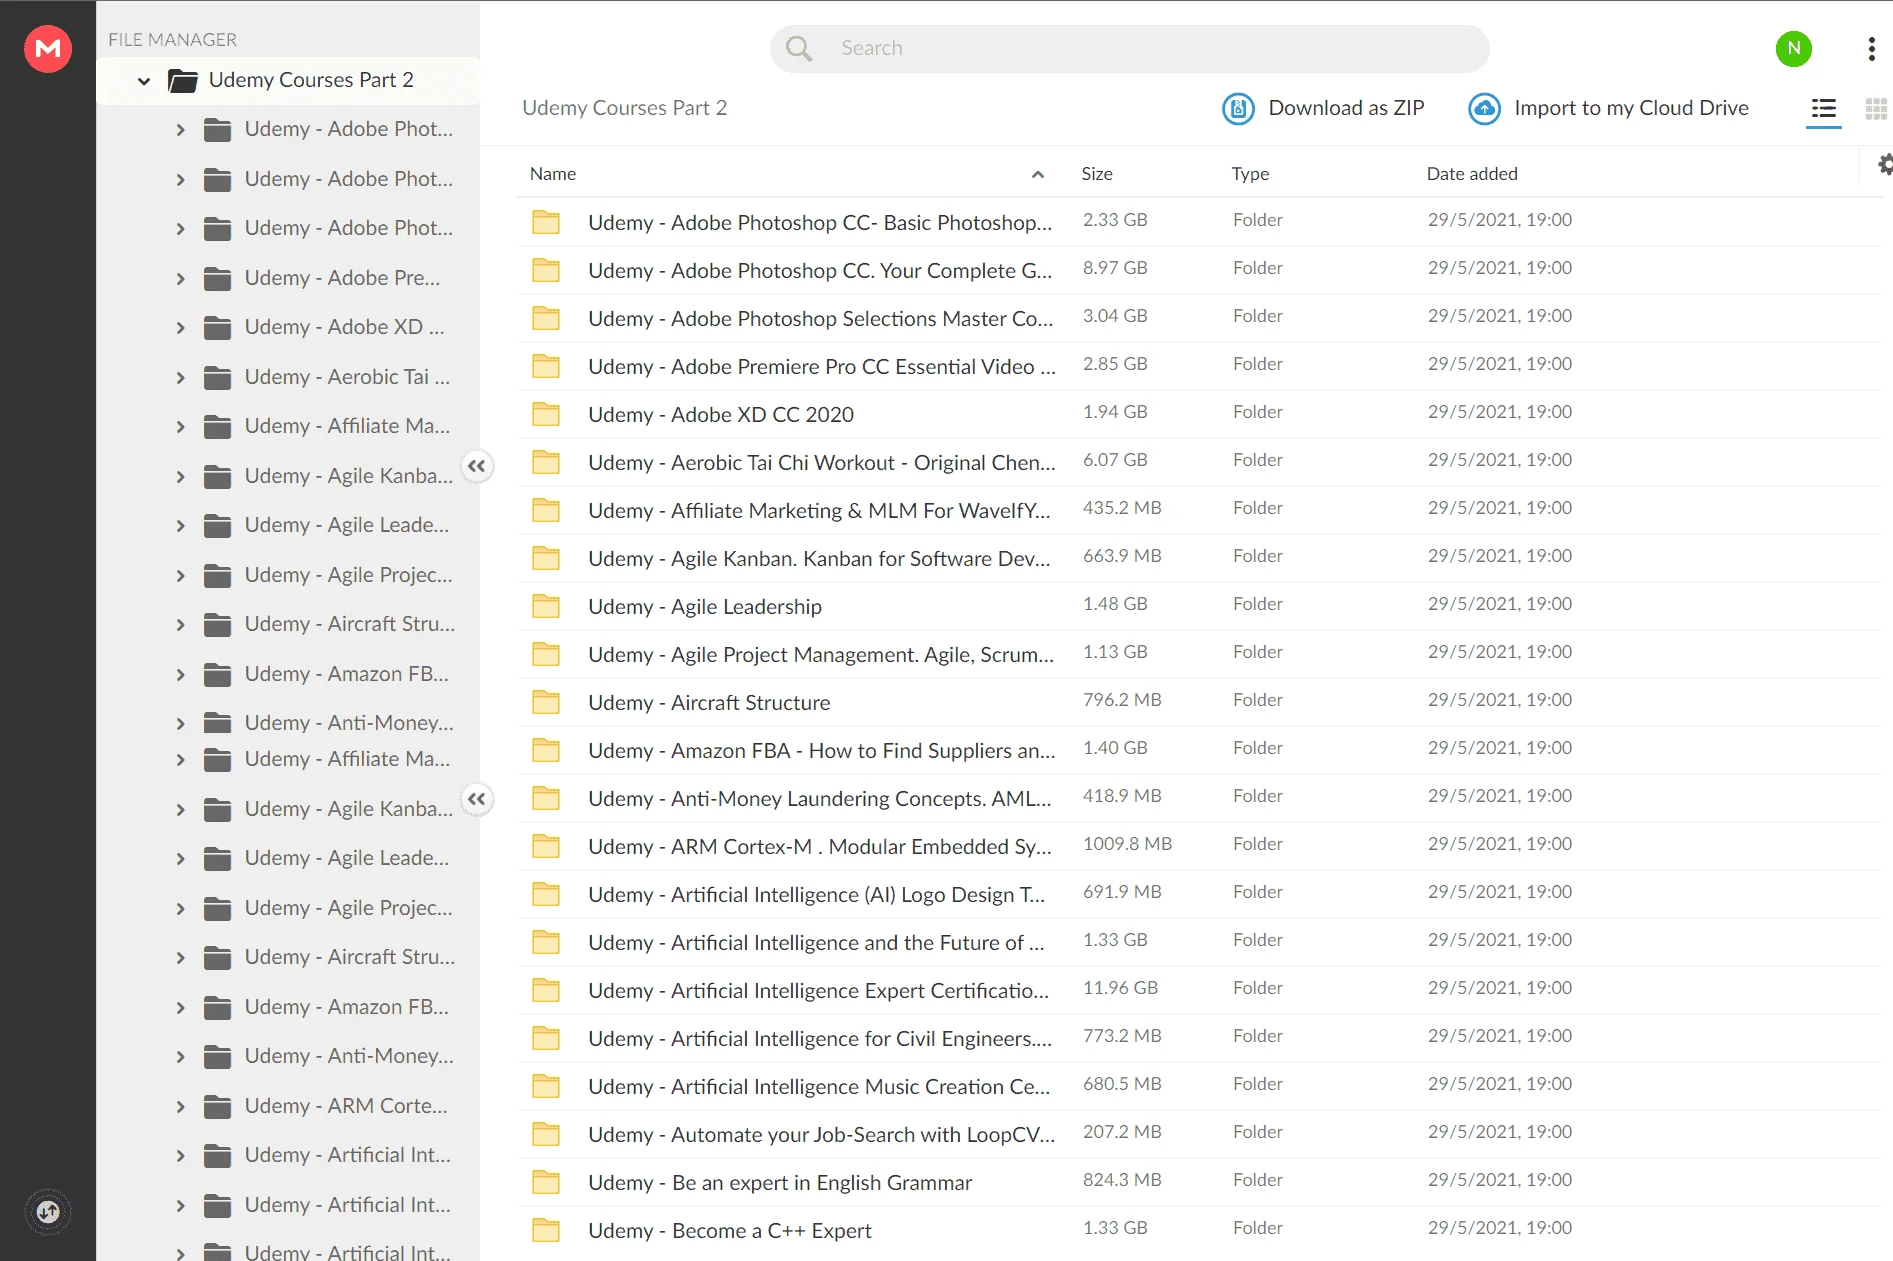
Task: Click sidebar folder icon for Adobe XD
Action: point(217,327)
